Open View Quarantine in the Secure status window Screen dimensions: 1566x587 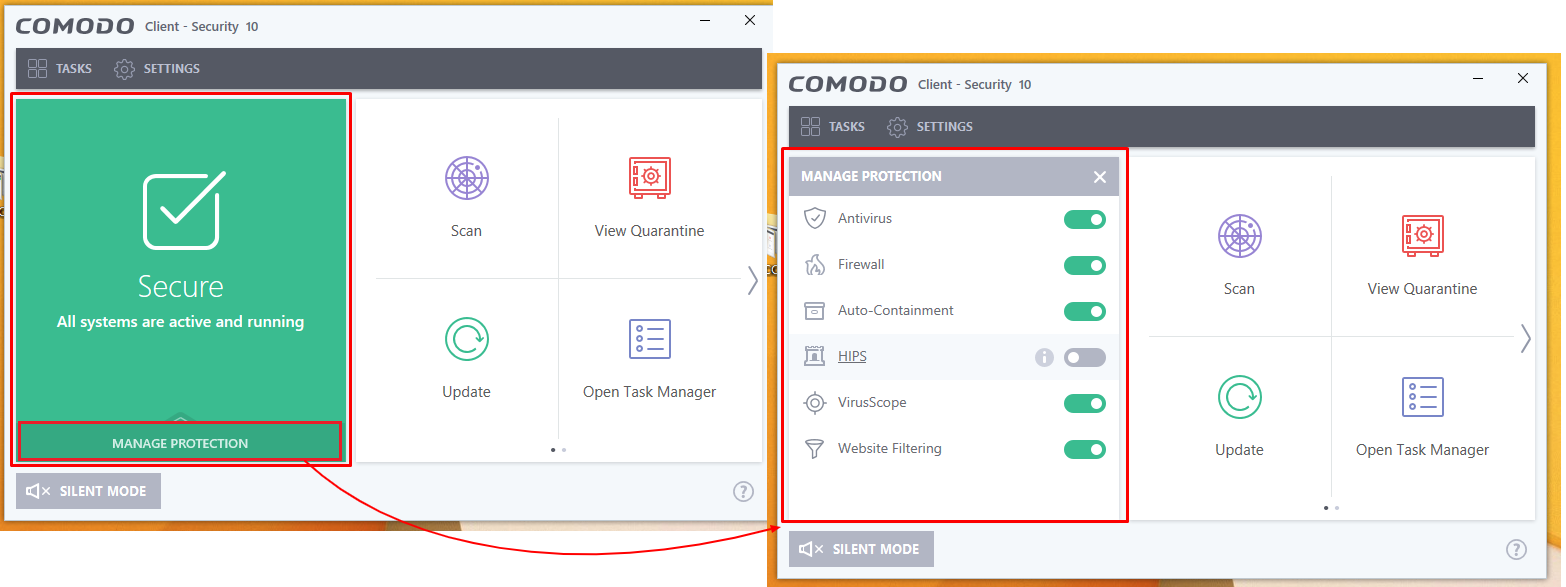[x=650, y=196]
